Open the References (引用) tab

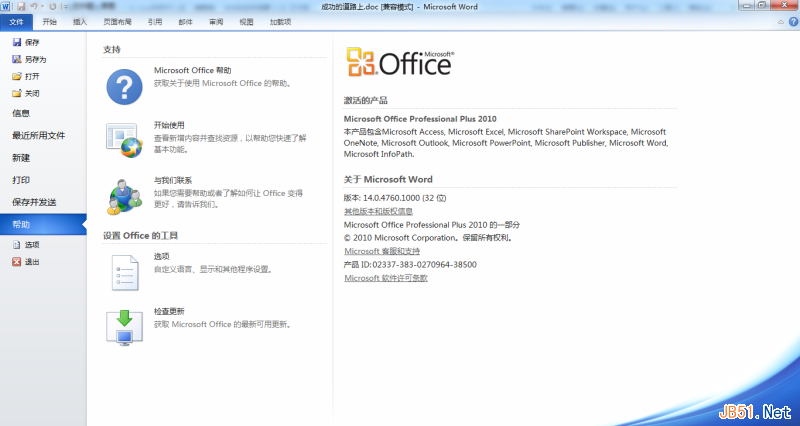point(155,22)
